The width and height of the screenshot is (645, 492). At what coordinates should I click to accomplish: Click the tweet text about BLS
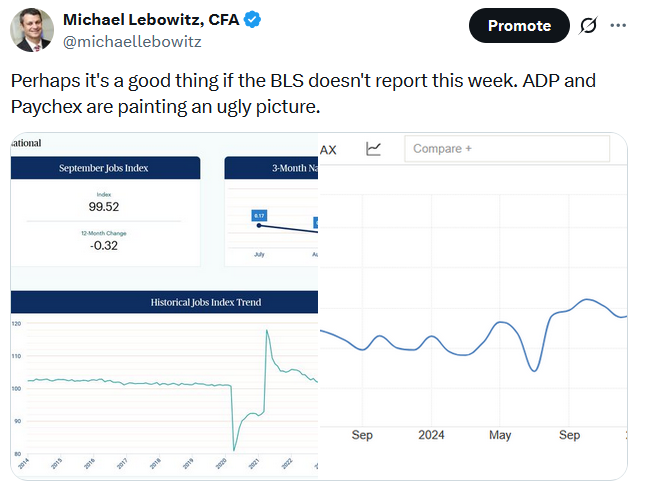(310, 93)
